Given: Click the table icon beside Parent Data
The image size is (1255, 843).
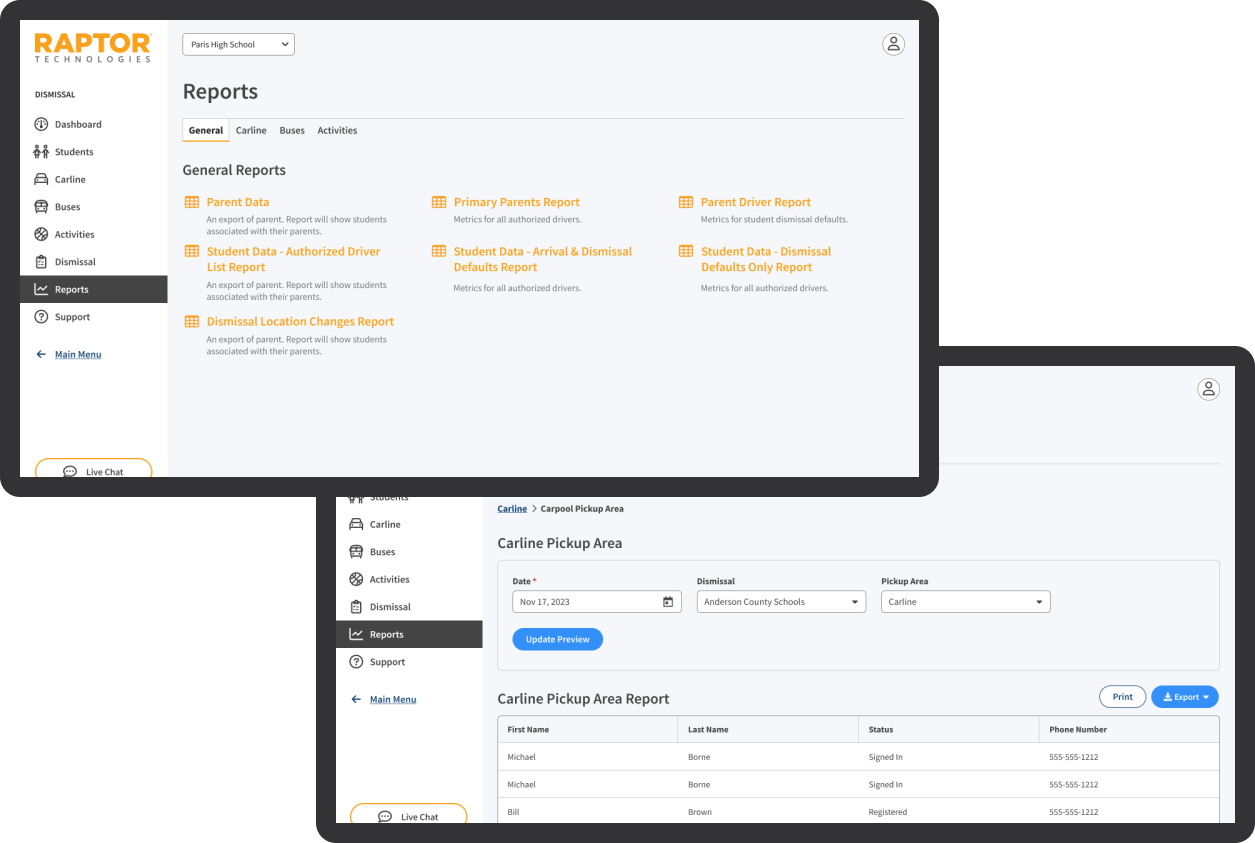Looking at the screenshot, I should (x=192, y=202).
